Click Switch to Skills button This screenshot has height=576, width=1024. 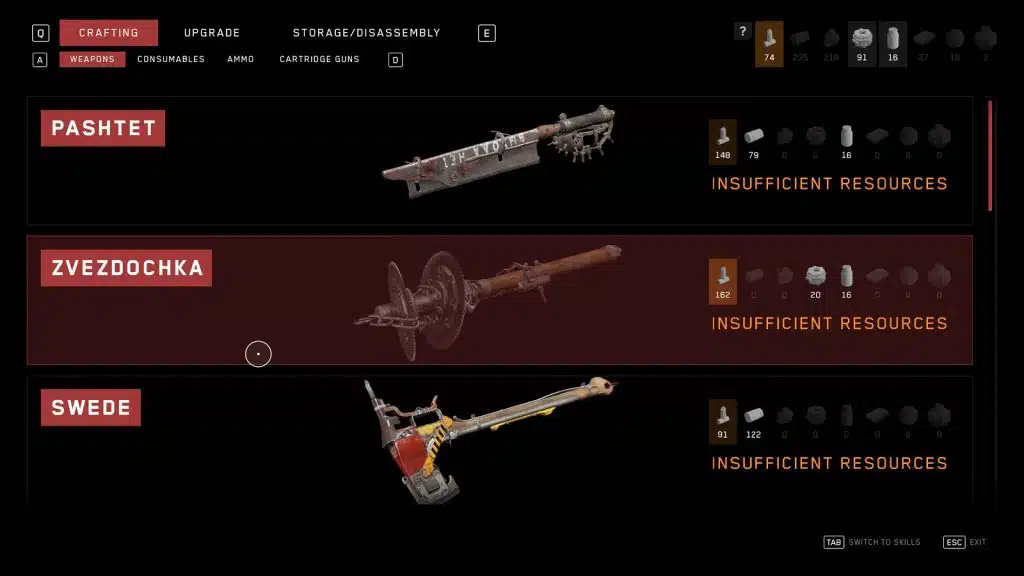tap(872, 542)
